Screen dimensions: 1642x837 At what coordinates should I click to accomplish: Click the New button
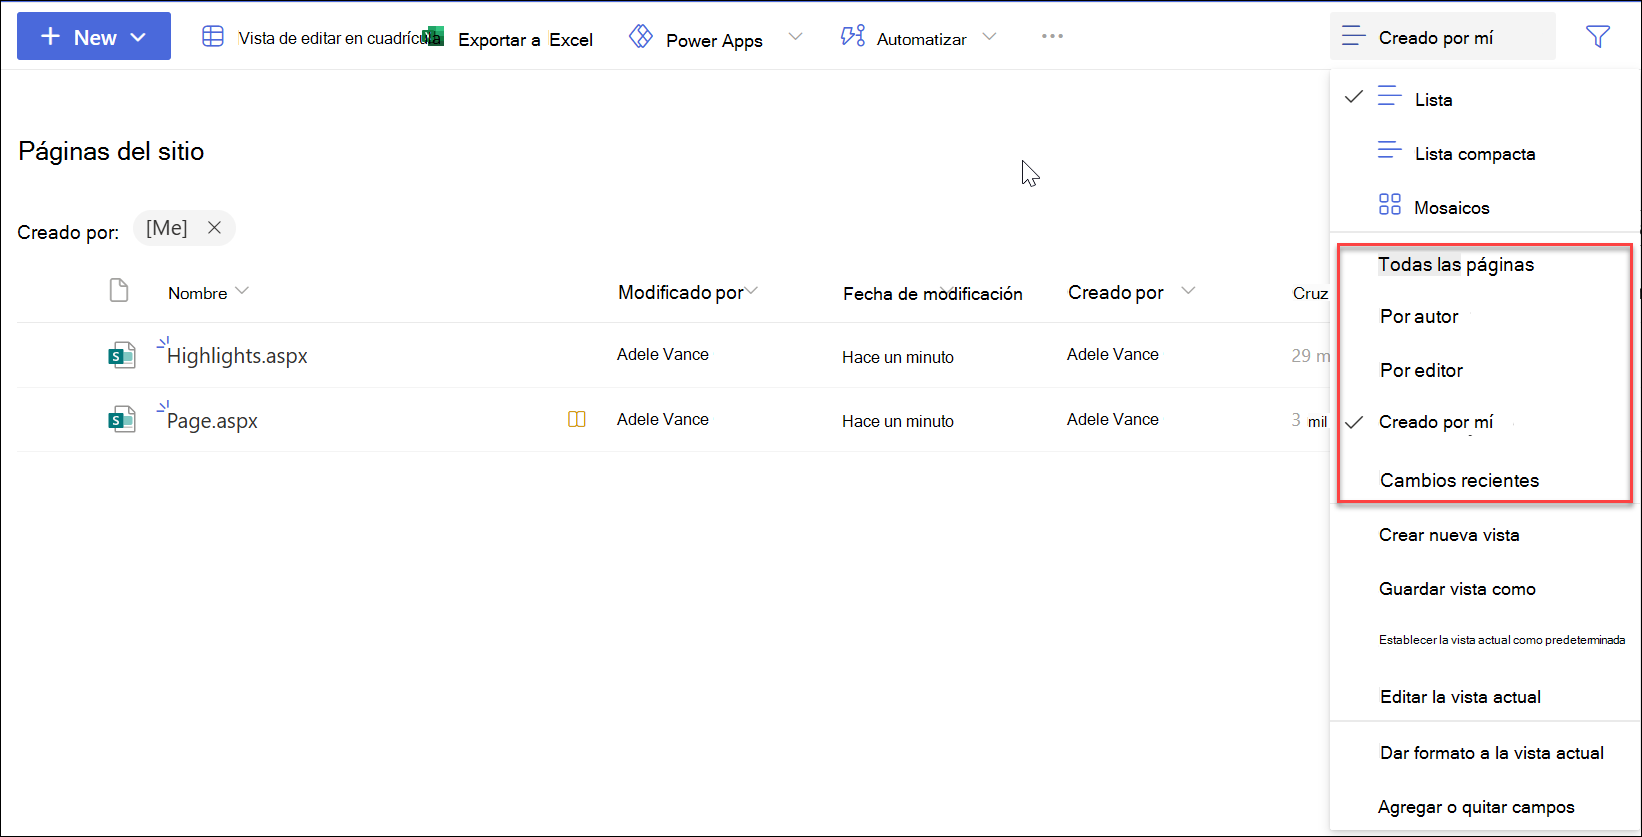[94, 37]
